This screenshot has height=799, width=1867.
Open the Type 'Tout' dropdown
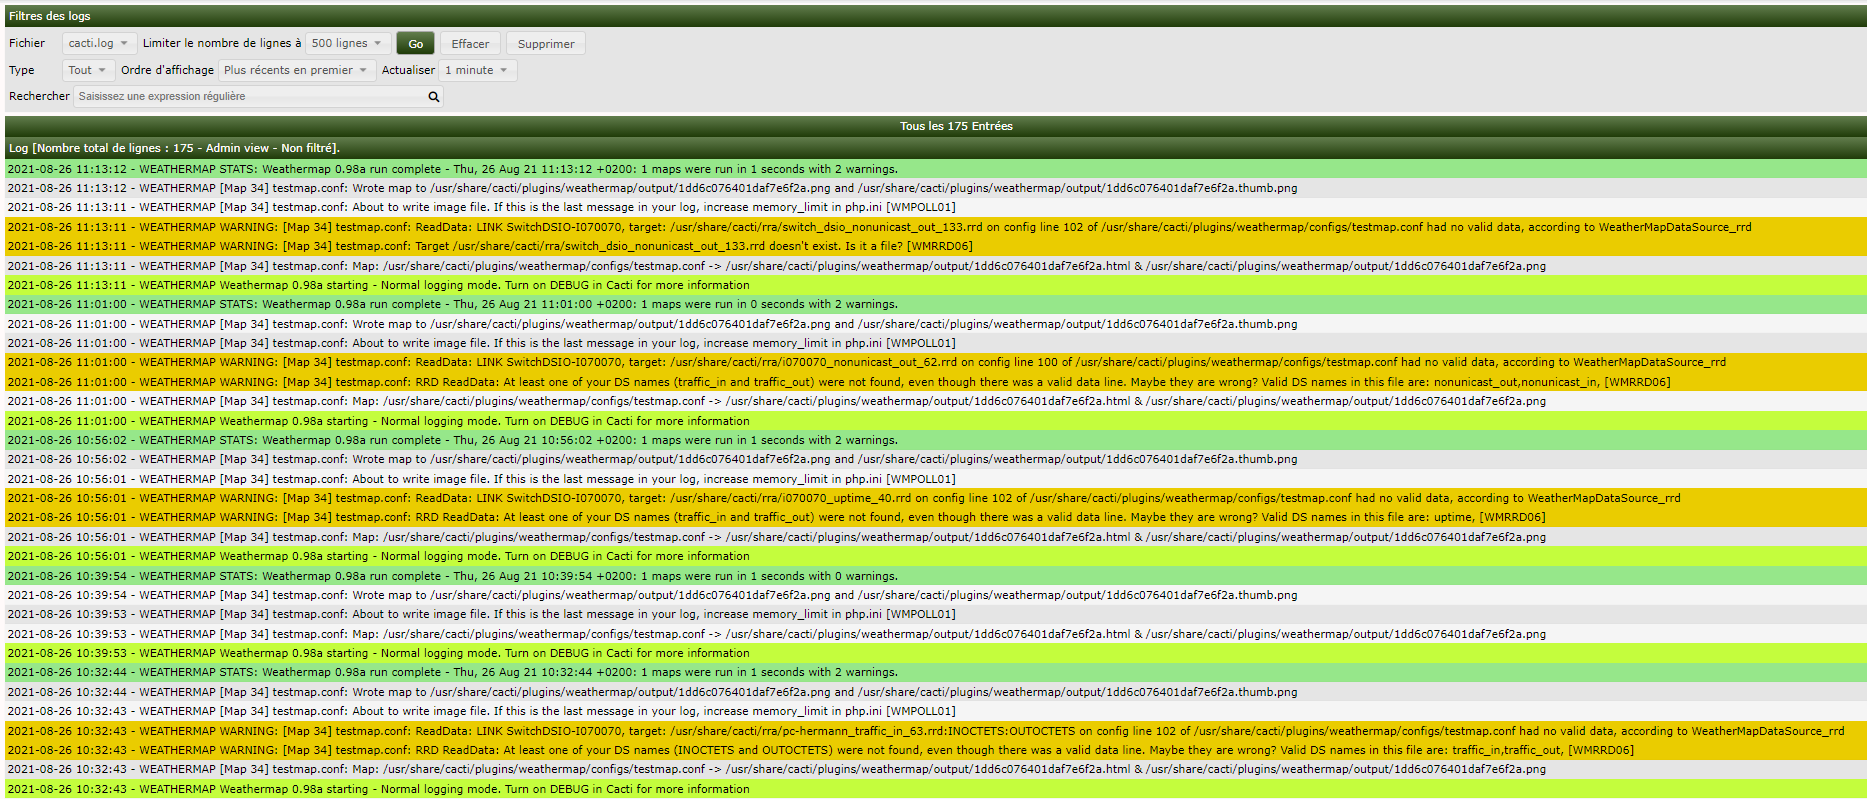pyautogui.click(x=88, y=70)
